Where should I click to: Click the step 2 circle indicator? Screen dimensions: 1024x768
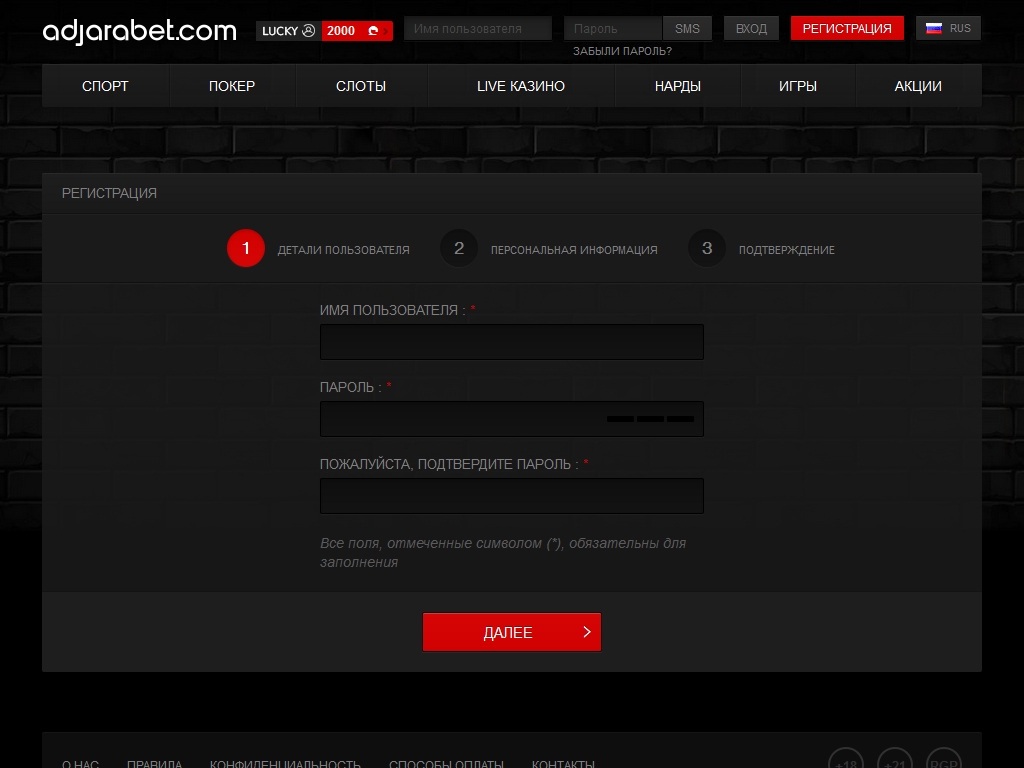[x=459, y=249]
